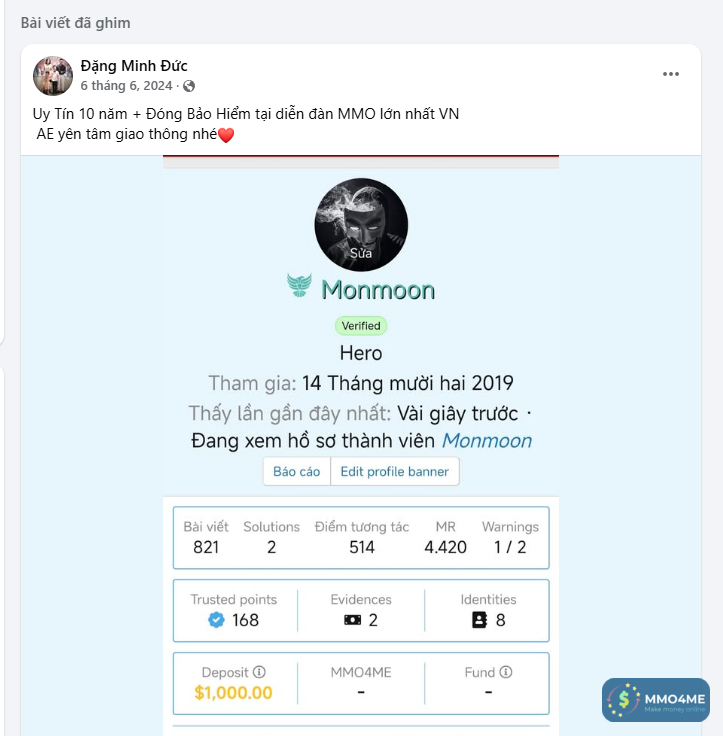
Task: Click the Sửa label on the avatar
Action: coord(361,254)
